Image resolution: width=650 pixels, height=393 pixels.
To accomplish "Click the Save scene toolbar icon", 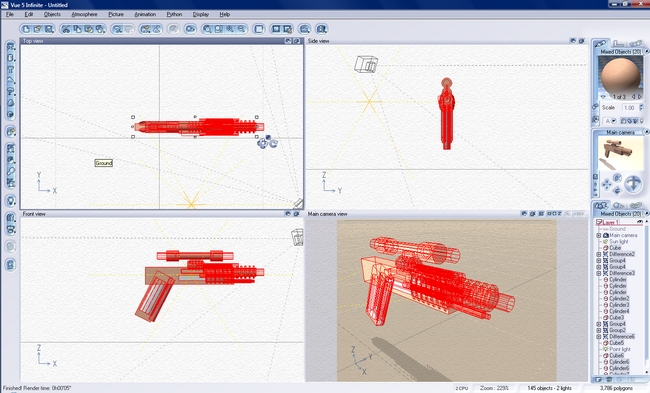I will pos(49,29).
